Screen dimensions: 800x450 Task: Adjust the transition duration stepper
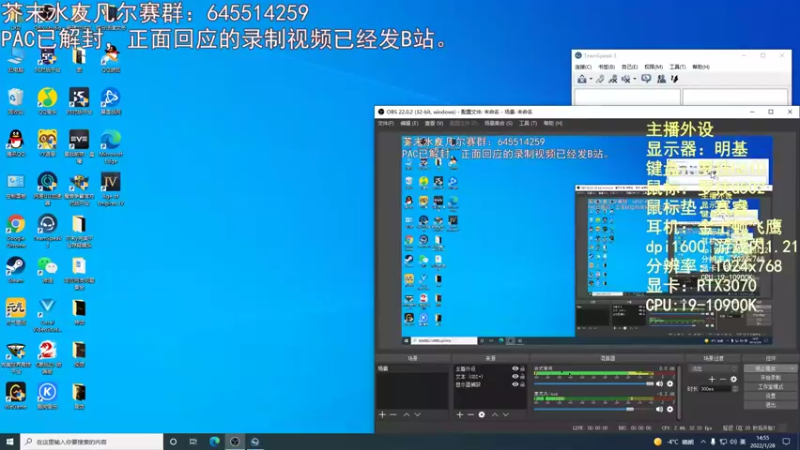[x=735, y=389]
